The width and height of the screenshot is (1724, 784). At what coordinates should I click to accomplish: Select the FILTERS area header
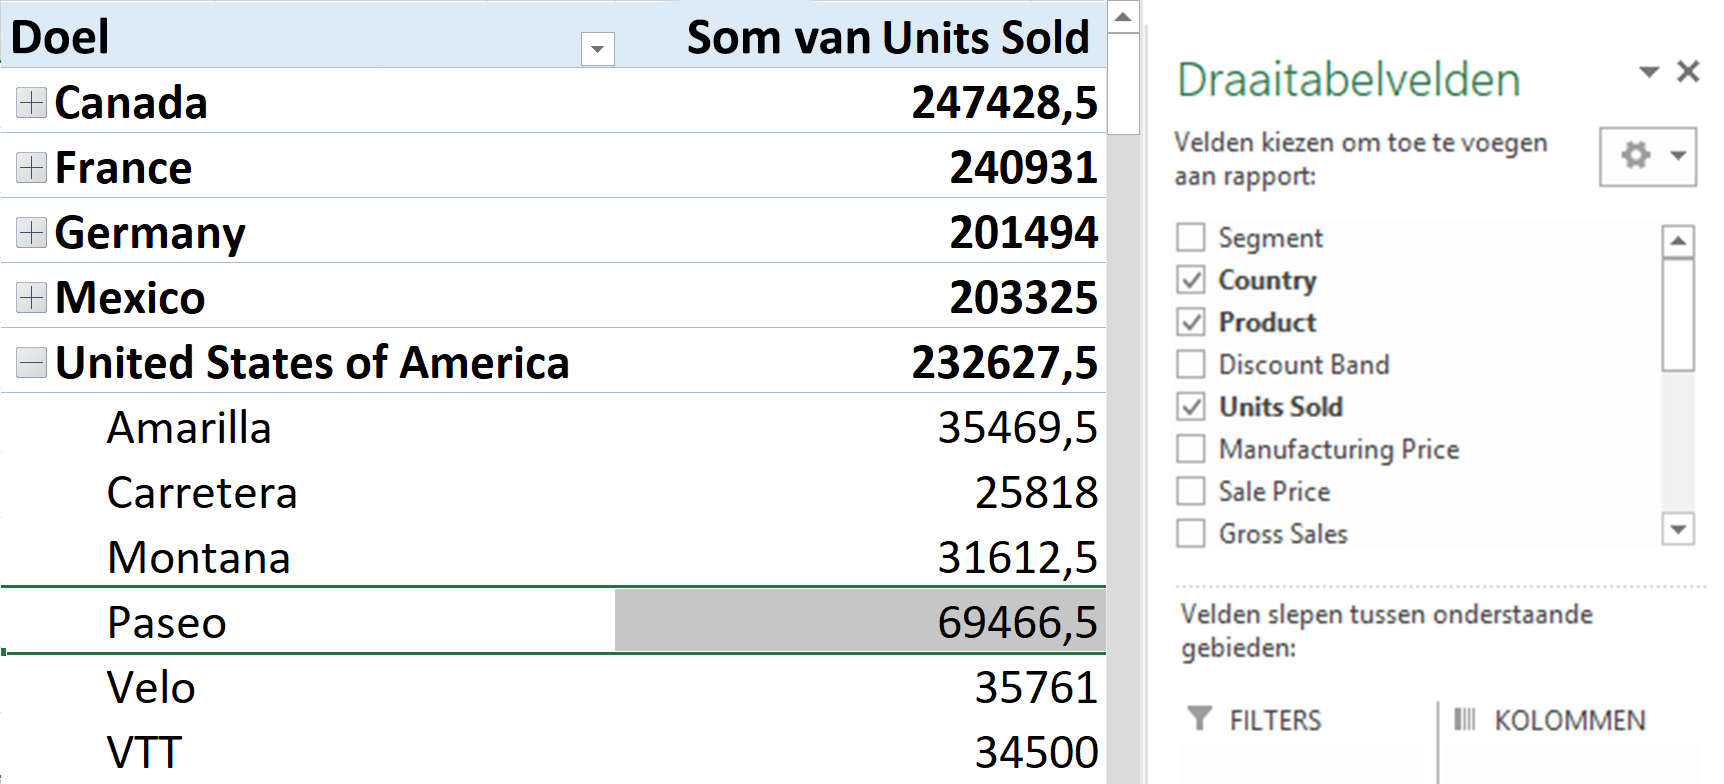tap(1255, 720)
